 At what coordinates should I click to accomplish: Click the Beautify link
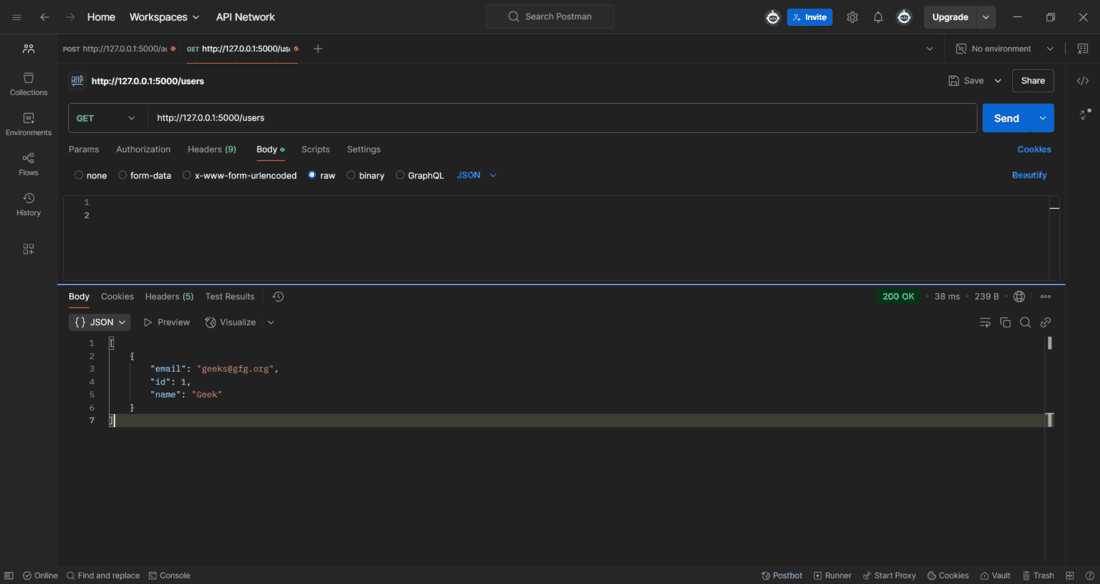(1029, 175)
